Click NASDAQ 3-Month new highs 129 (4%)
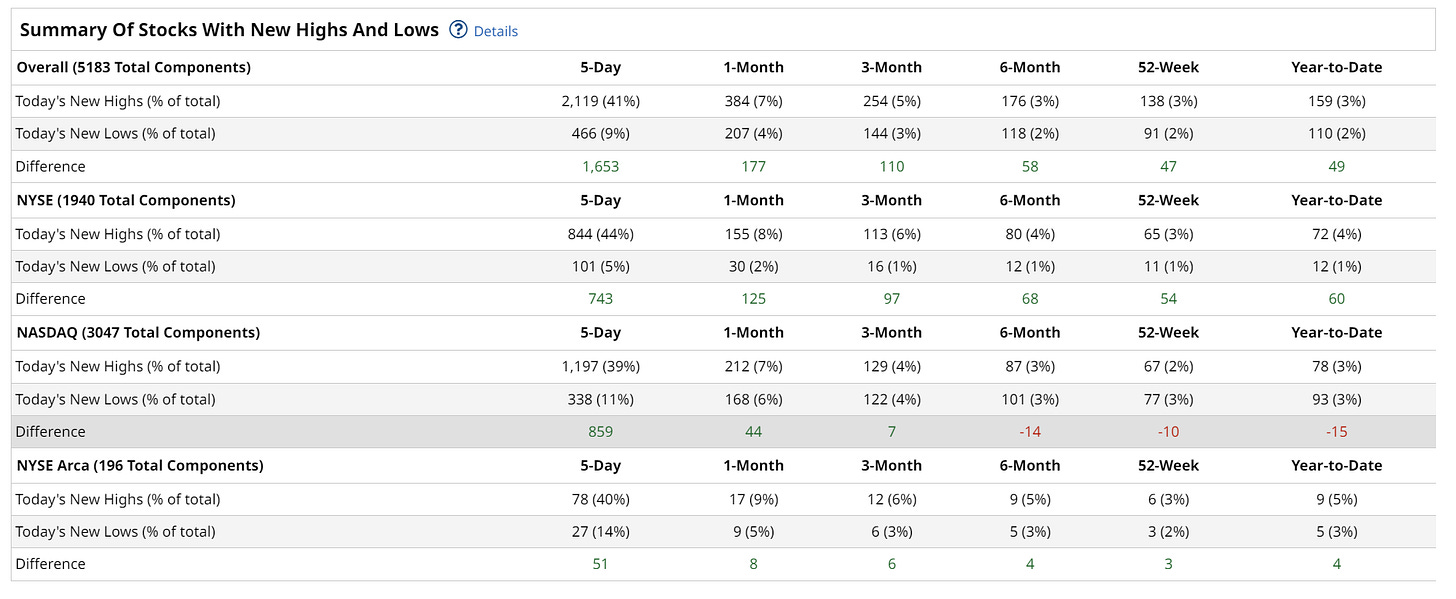Image resolution: width=1456 pixels, height=599 pixels. 892,367
